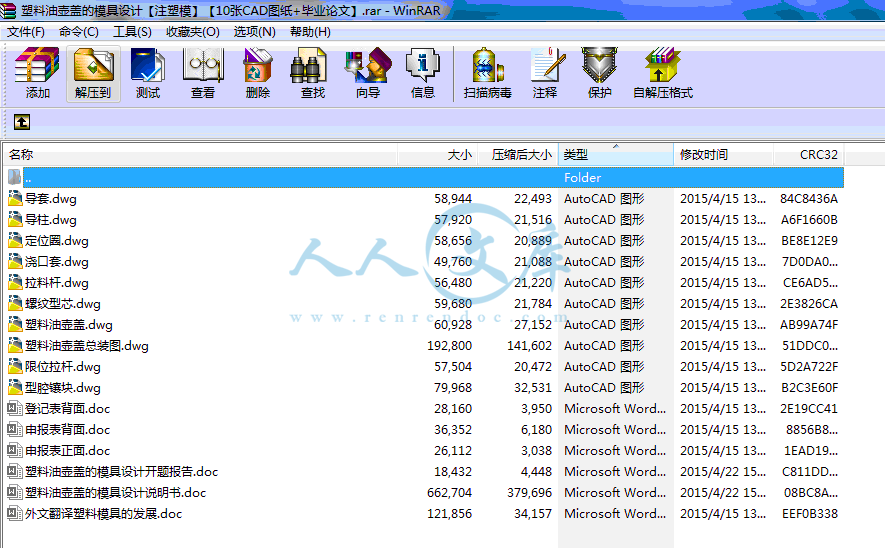Sort by the 大小 column header

pos(438,155)
